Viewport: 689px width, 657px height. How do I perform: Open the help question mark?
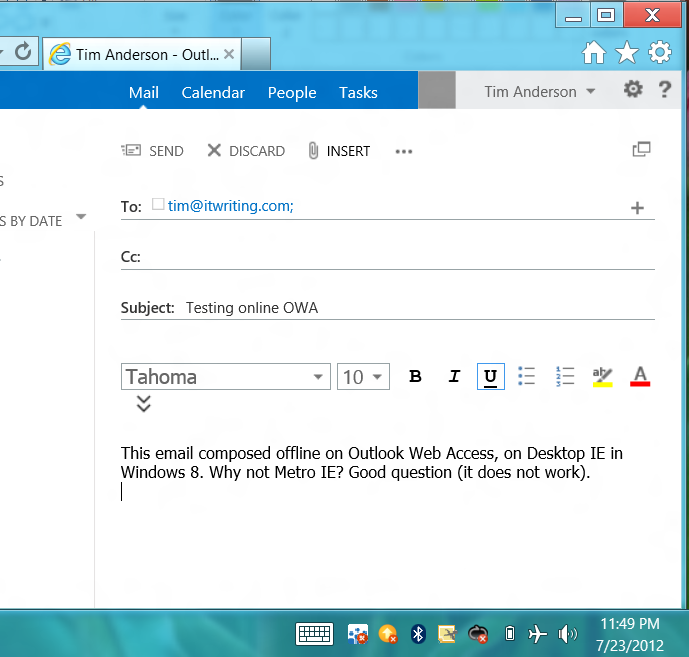coord(665,89)
